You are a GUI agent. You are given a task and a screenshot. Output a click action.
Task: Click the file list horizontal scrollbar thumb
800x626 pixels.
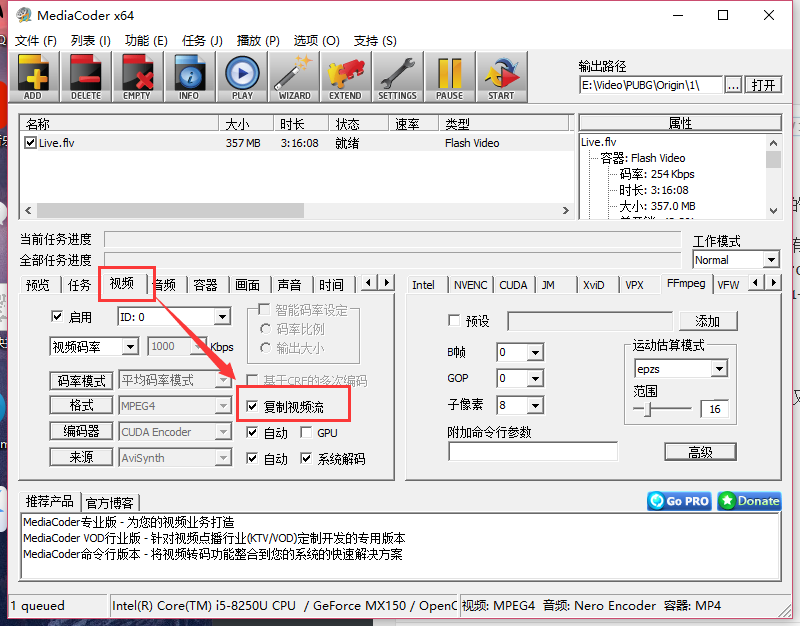pos(170,210)
